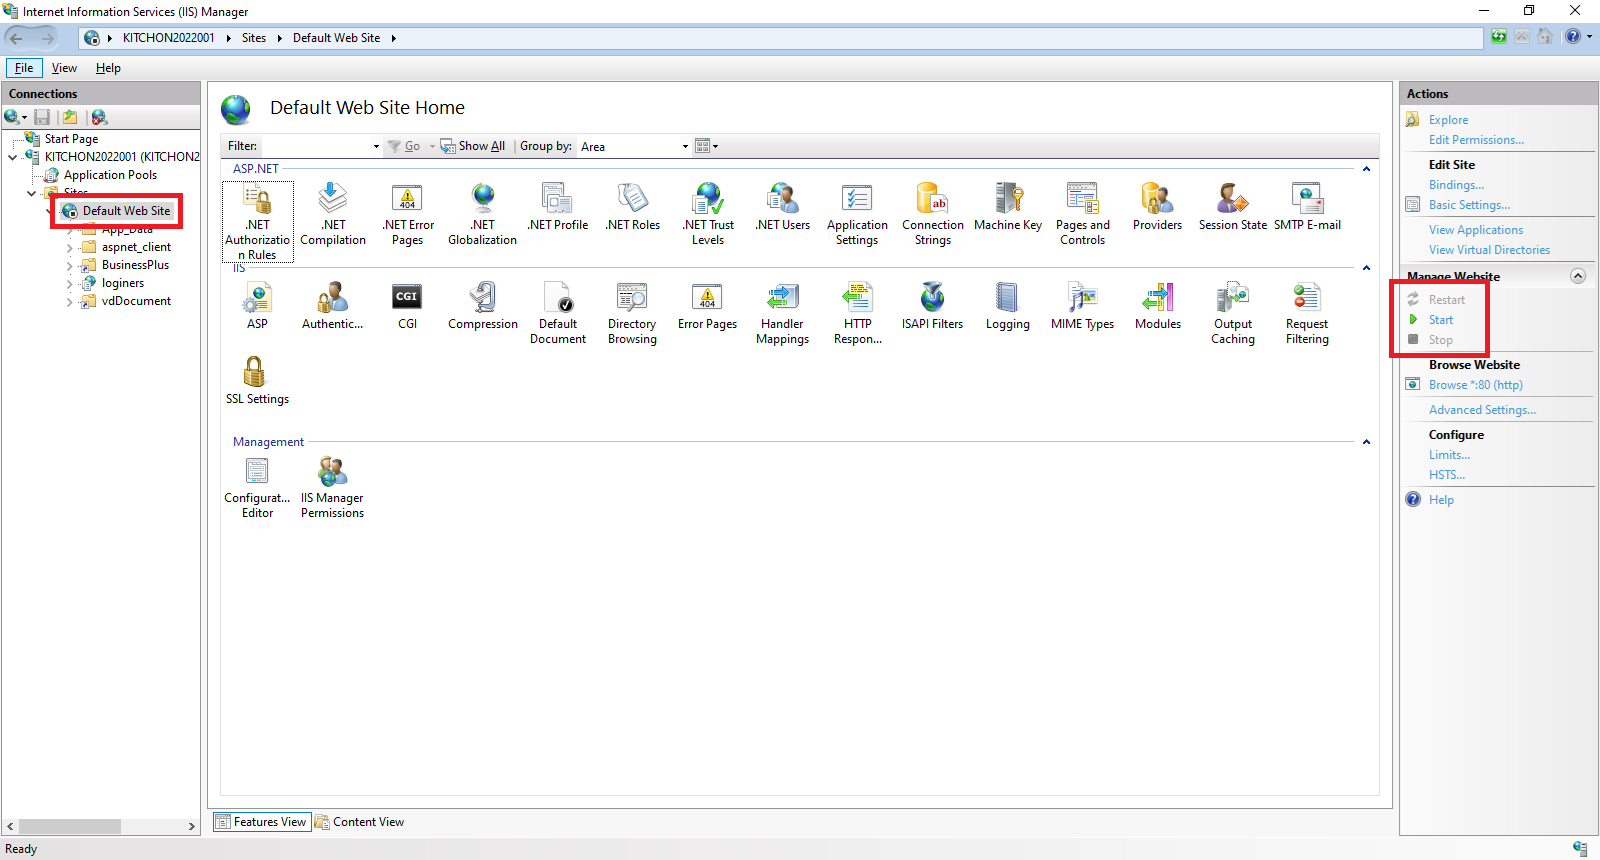Open .NET Users feature
The image size is (1600, 860).
pos(783,207)
